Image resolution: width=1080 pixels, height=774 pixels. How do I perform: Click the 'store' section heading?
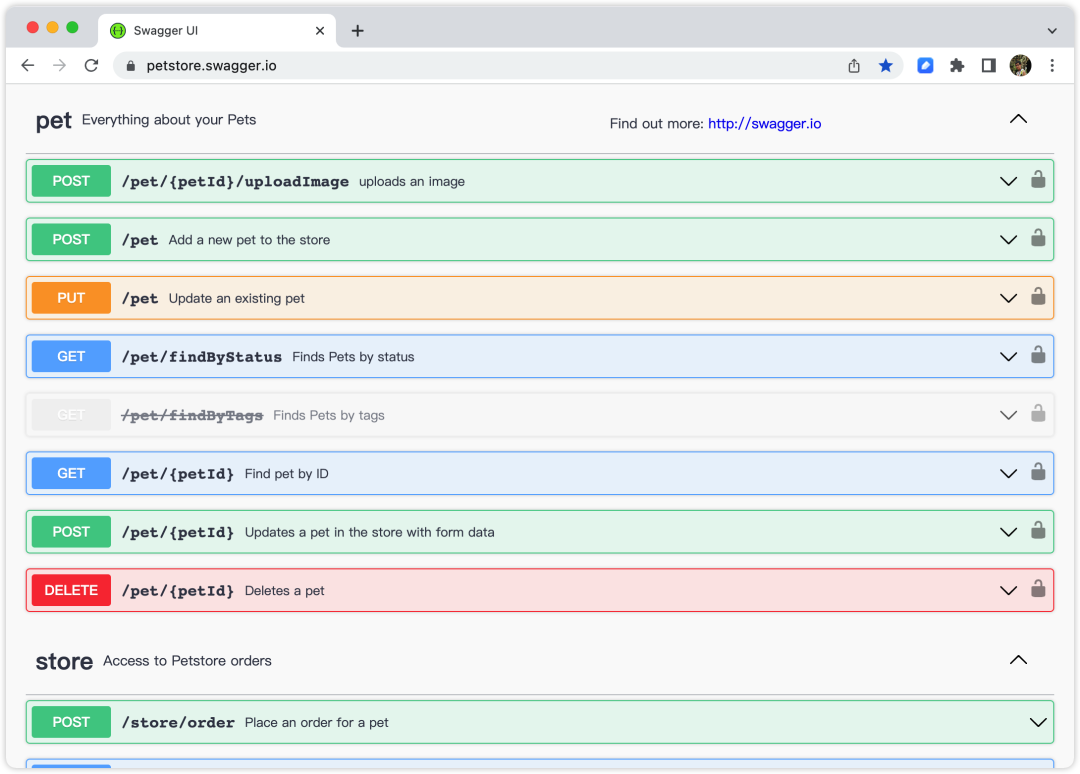(x=64, y=661)
